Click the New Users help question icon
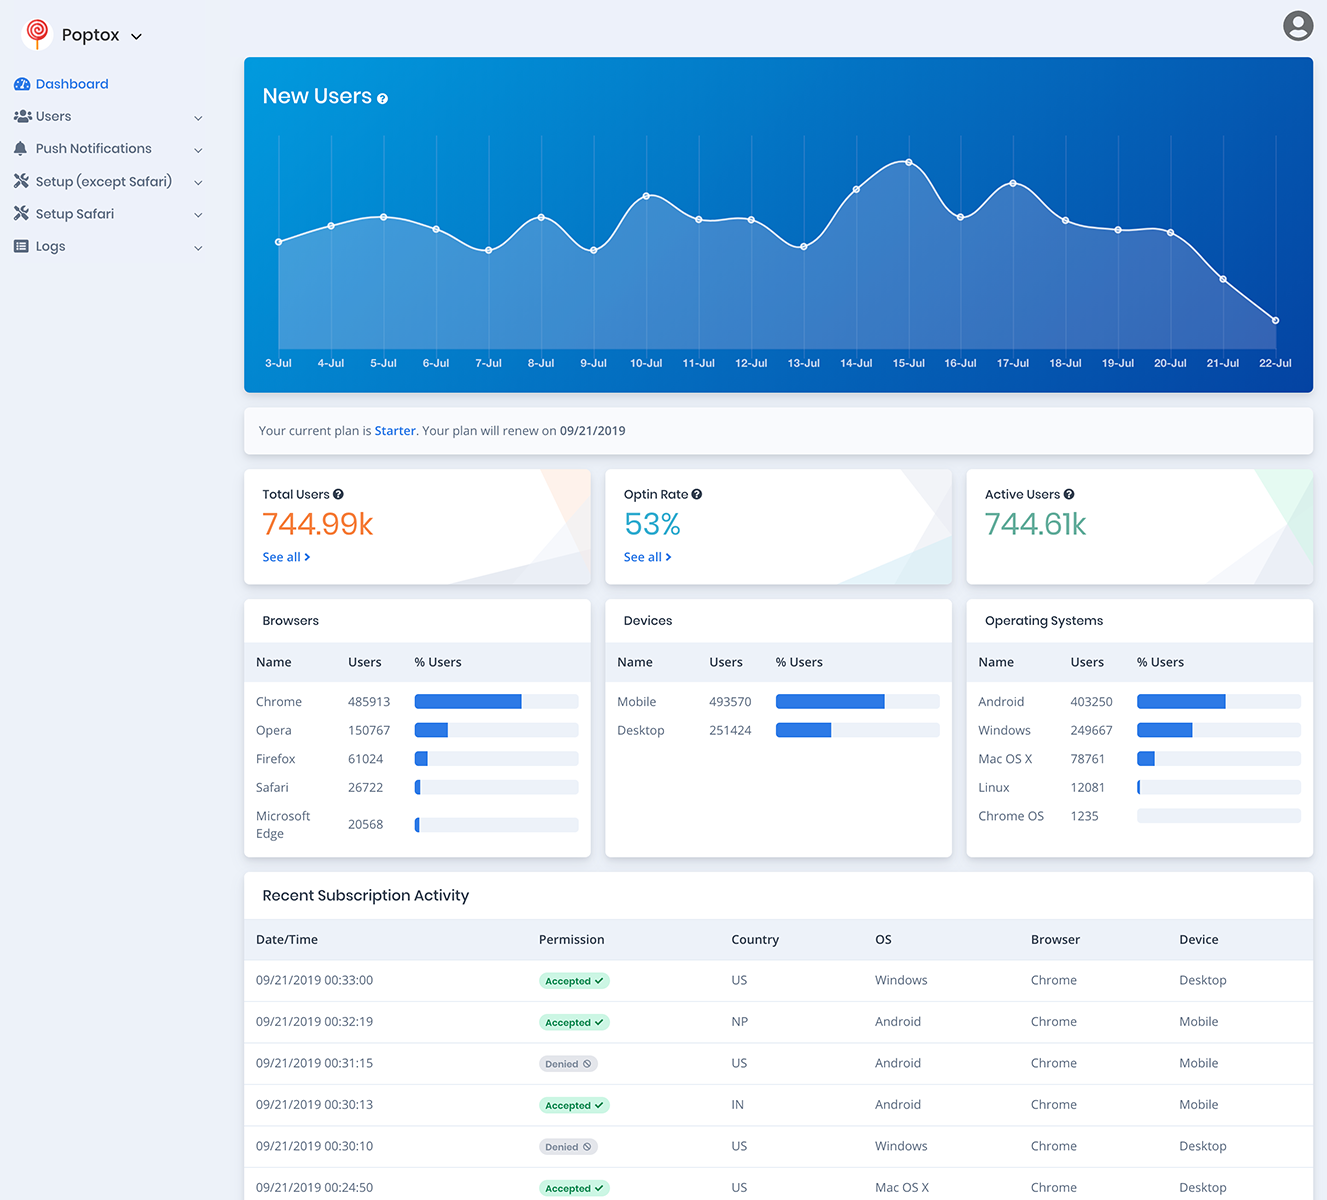1327x1200 pixels. point(382,98)
